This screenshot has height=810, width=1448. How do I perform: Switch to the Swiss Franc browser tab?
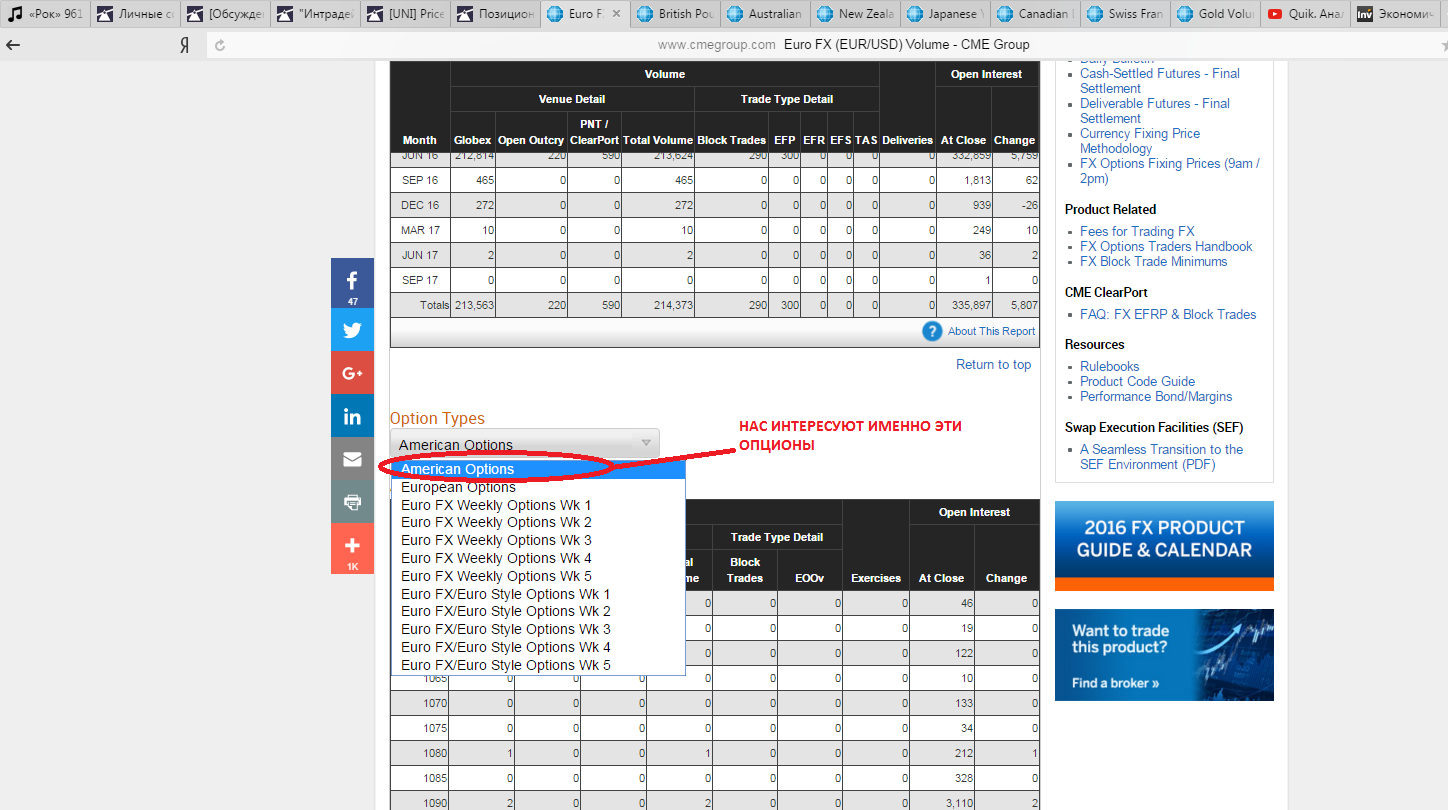(1125, 14)
